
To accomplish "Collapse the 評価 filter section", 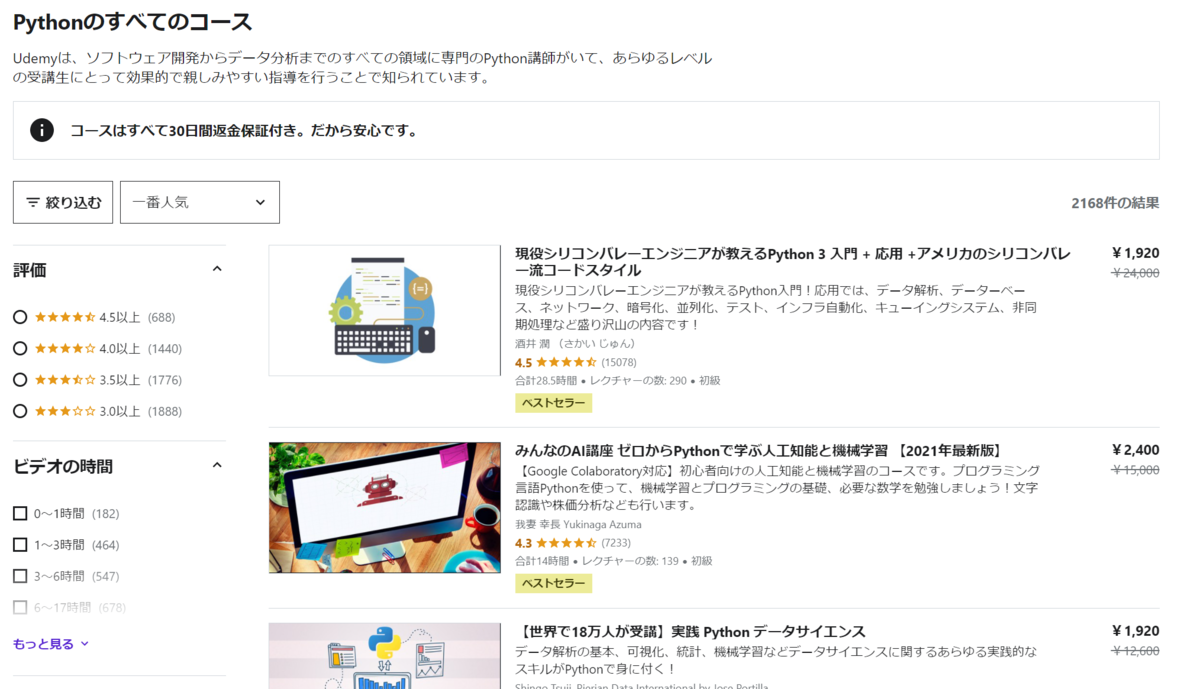I will click(217, 269).
